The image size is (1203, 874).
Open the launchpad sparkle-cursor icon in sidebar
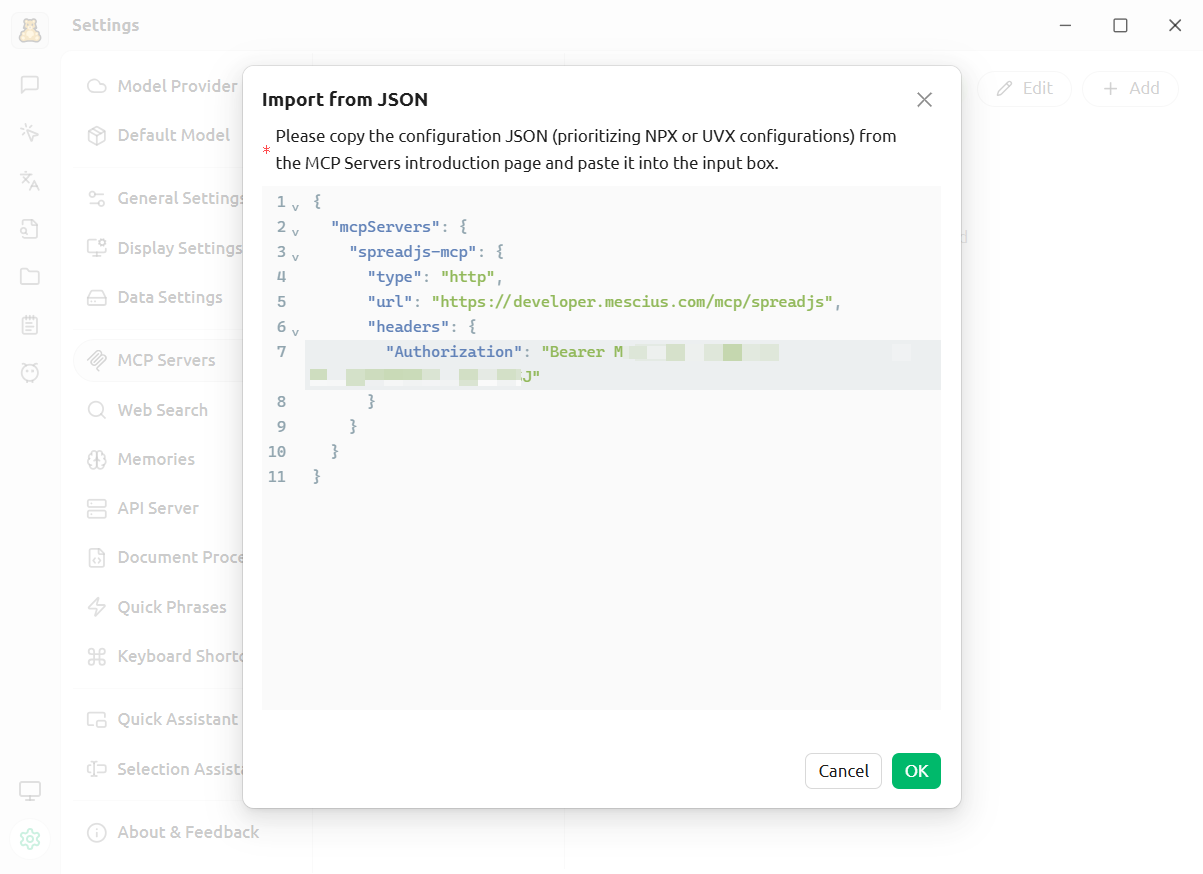[30, 132]
